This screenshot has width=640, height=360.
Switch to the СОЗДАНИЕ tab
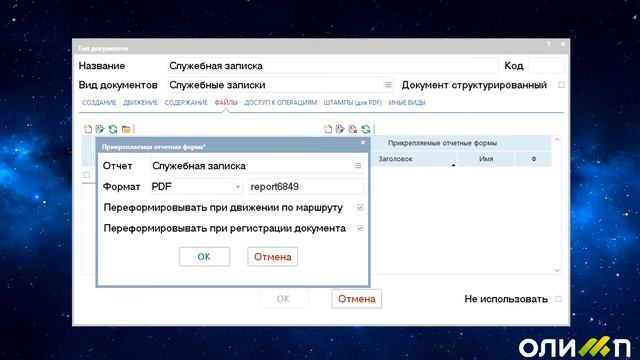pos(99,103)
